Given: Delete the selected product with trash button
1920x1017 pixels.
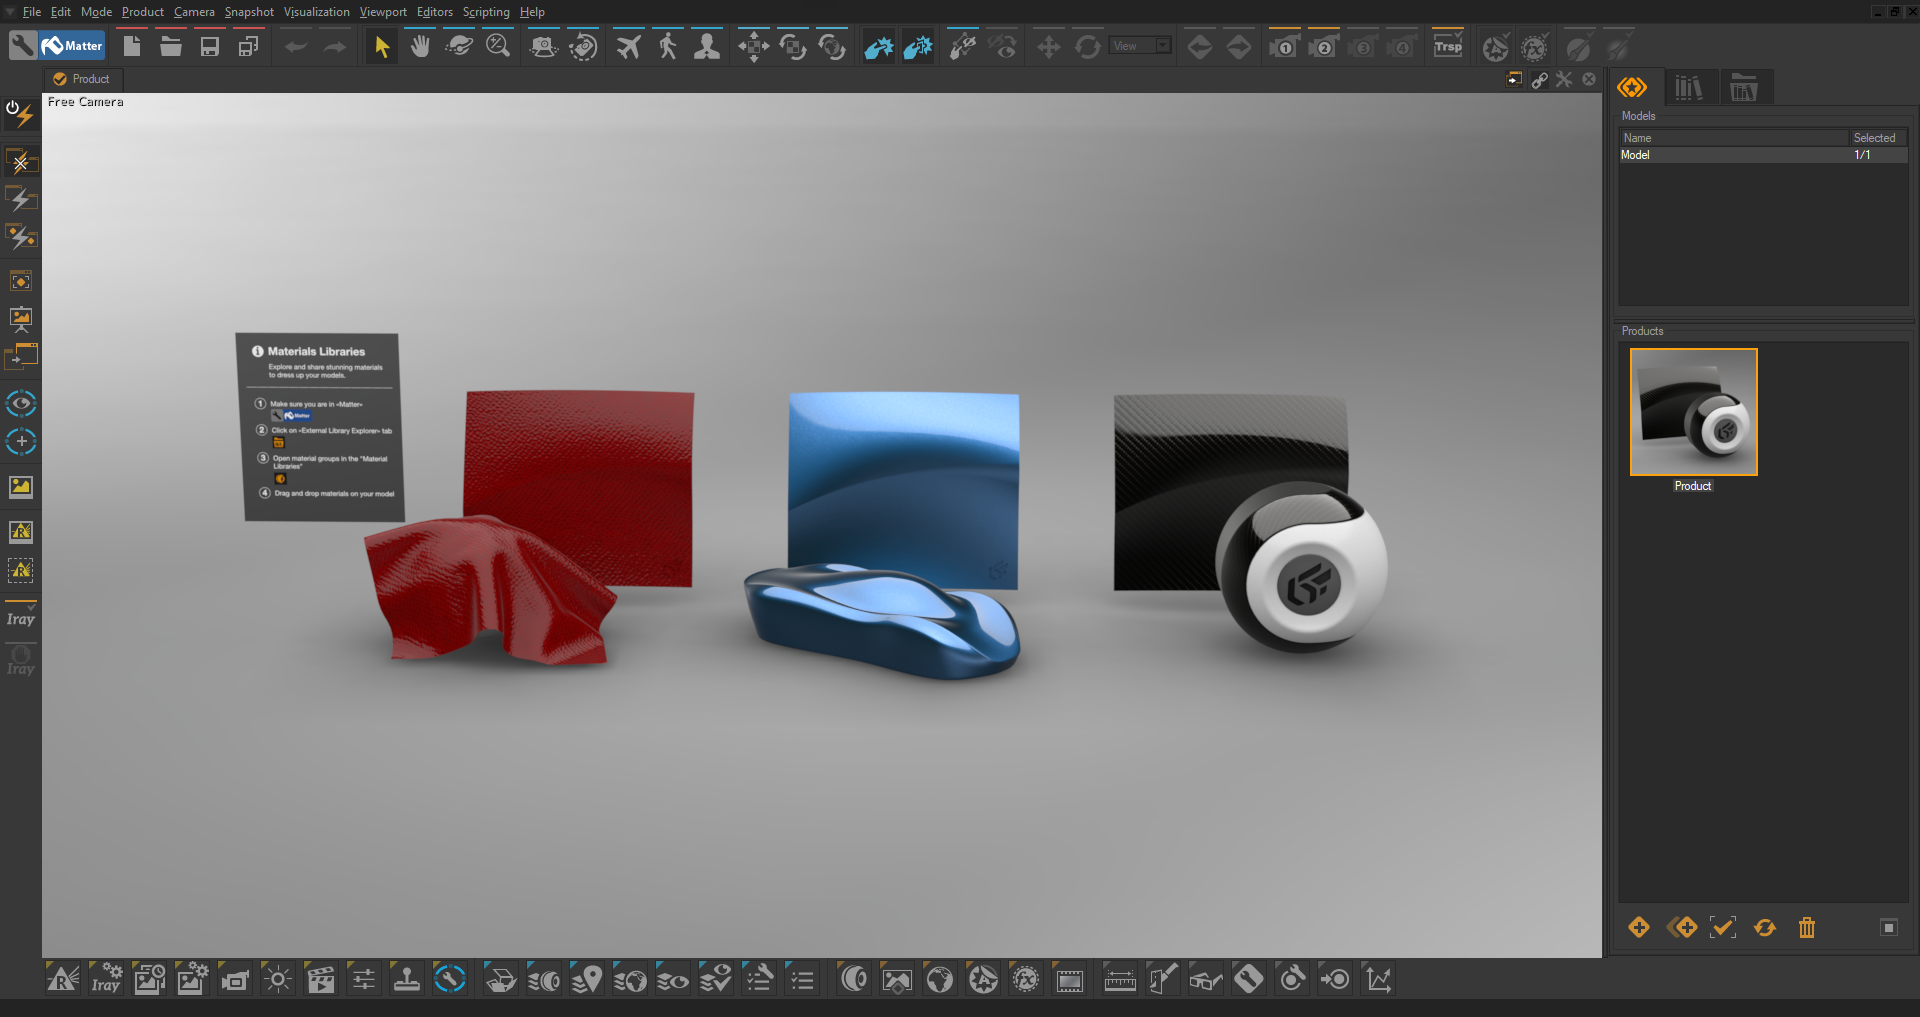Looking at the screenshot, I should point(1806,928).
